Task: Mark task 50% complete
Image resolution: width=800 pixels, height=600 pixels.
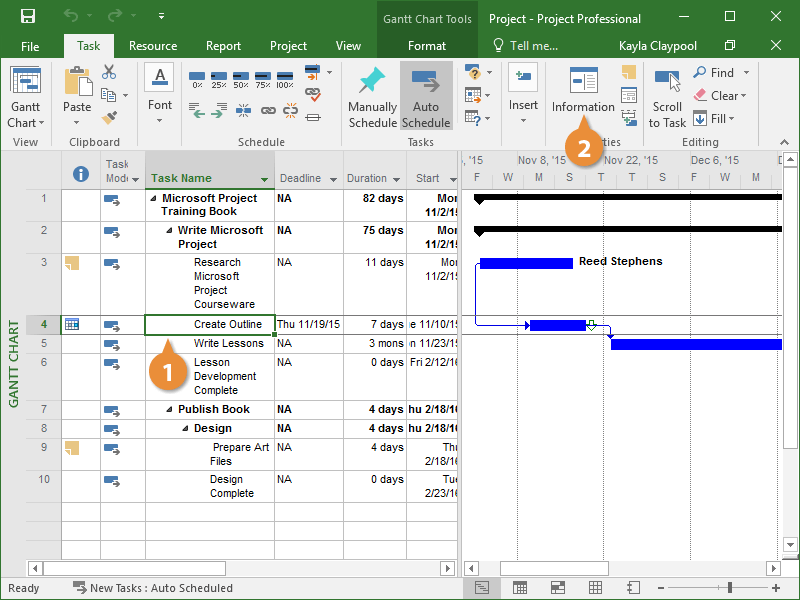Action: (x=240, y=78)
